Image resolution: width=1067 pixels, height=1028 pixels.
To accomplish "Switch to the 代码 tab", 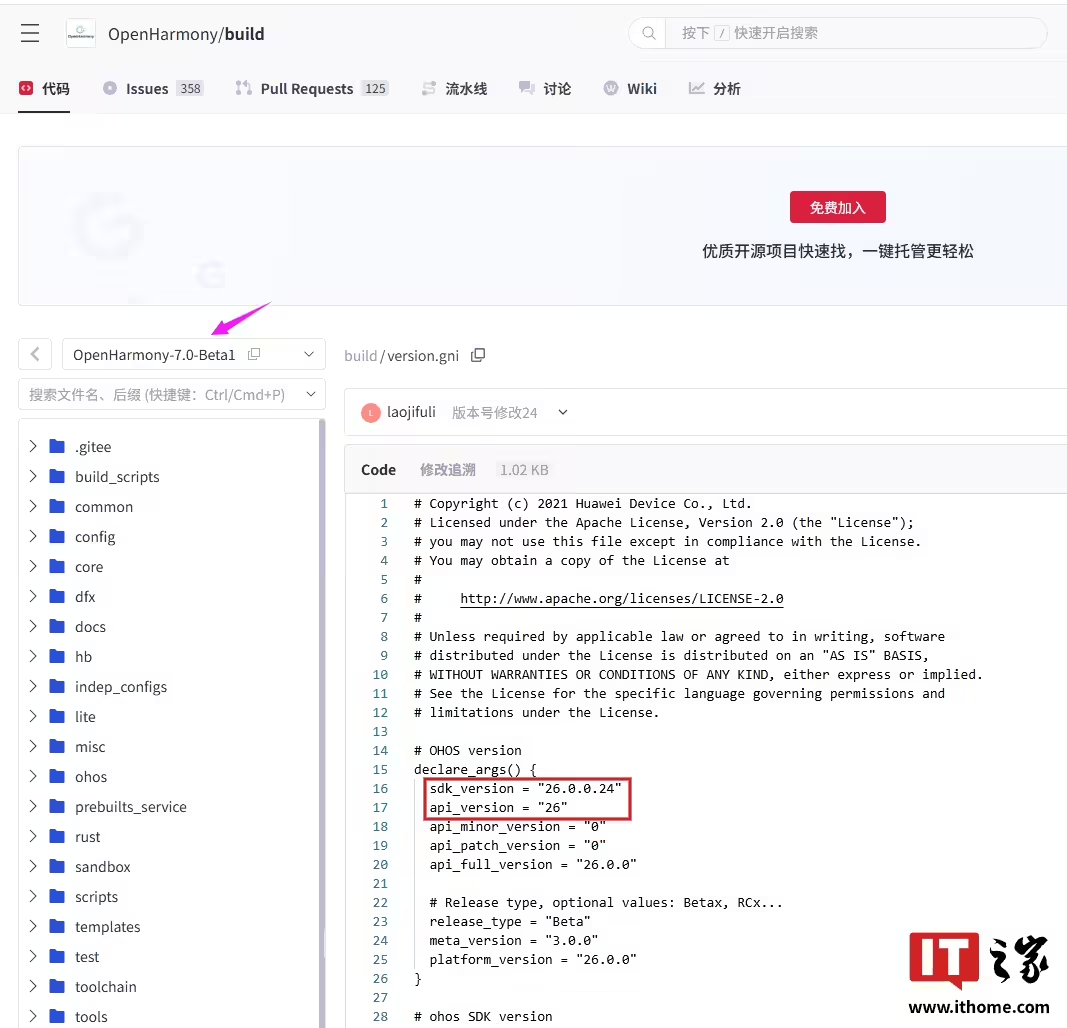I will tap(44, 88).
